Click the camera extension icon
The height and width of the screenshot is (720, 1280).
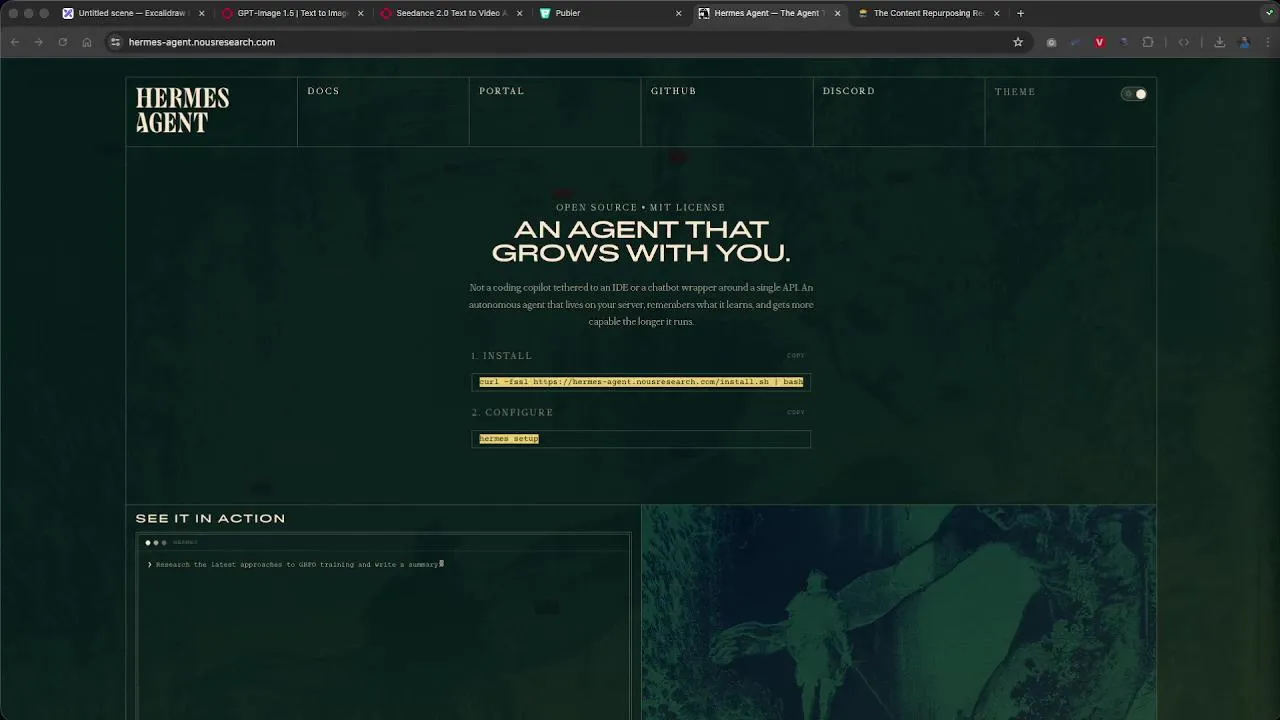point(1051,42)
